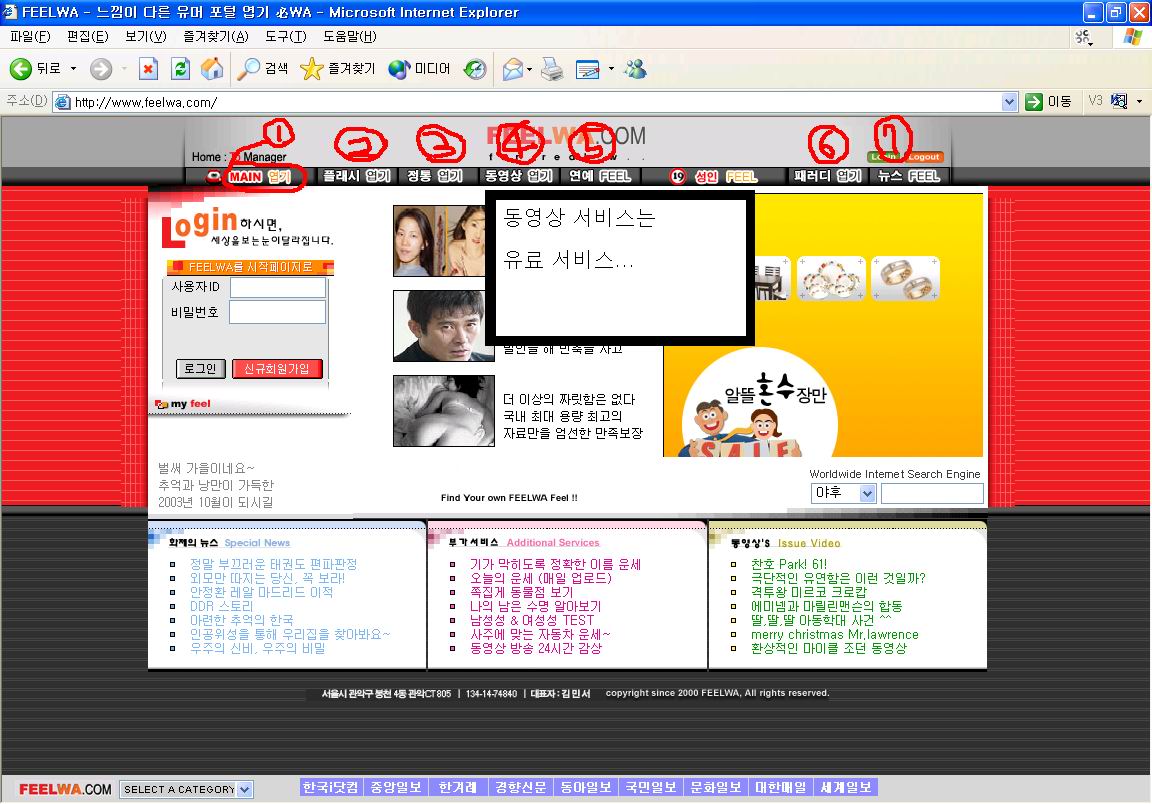Stop page loading with the X icon
Image resolution: width=1152 pixels, height=804 pixels.
point(148,69)
